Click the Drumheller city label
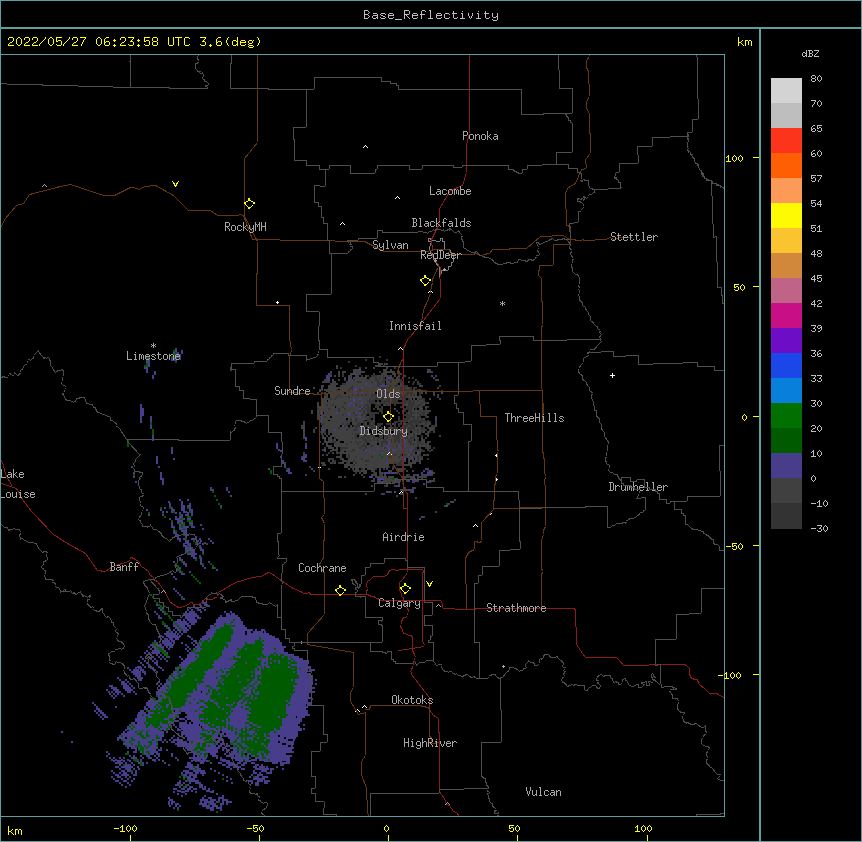This screenshot has height=842, width=862. [x=638, y=487]
